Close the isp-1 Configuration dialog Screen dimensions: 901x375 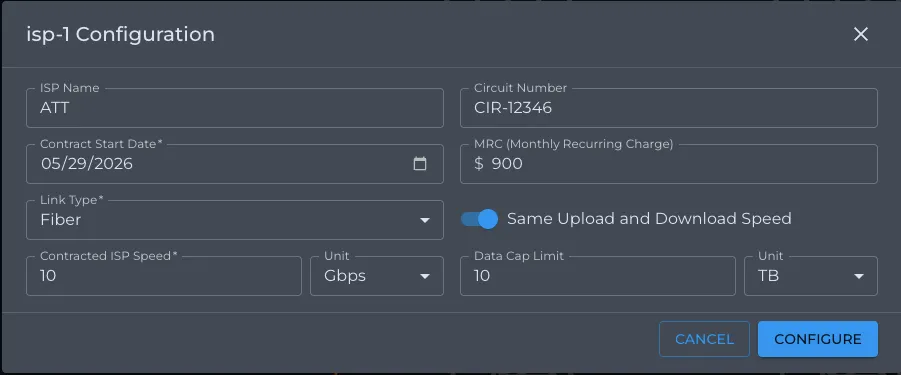(x=860, y=34)
